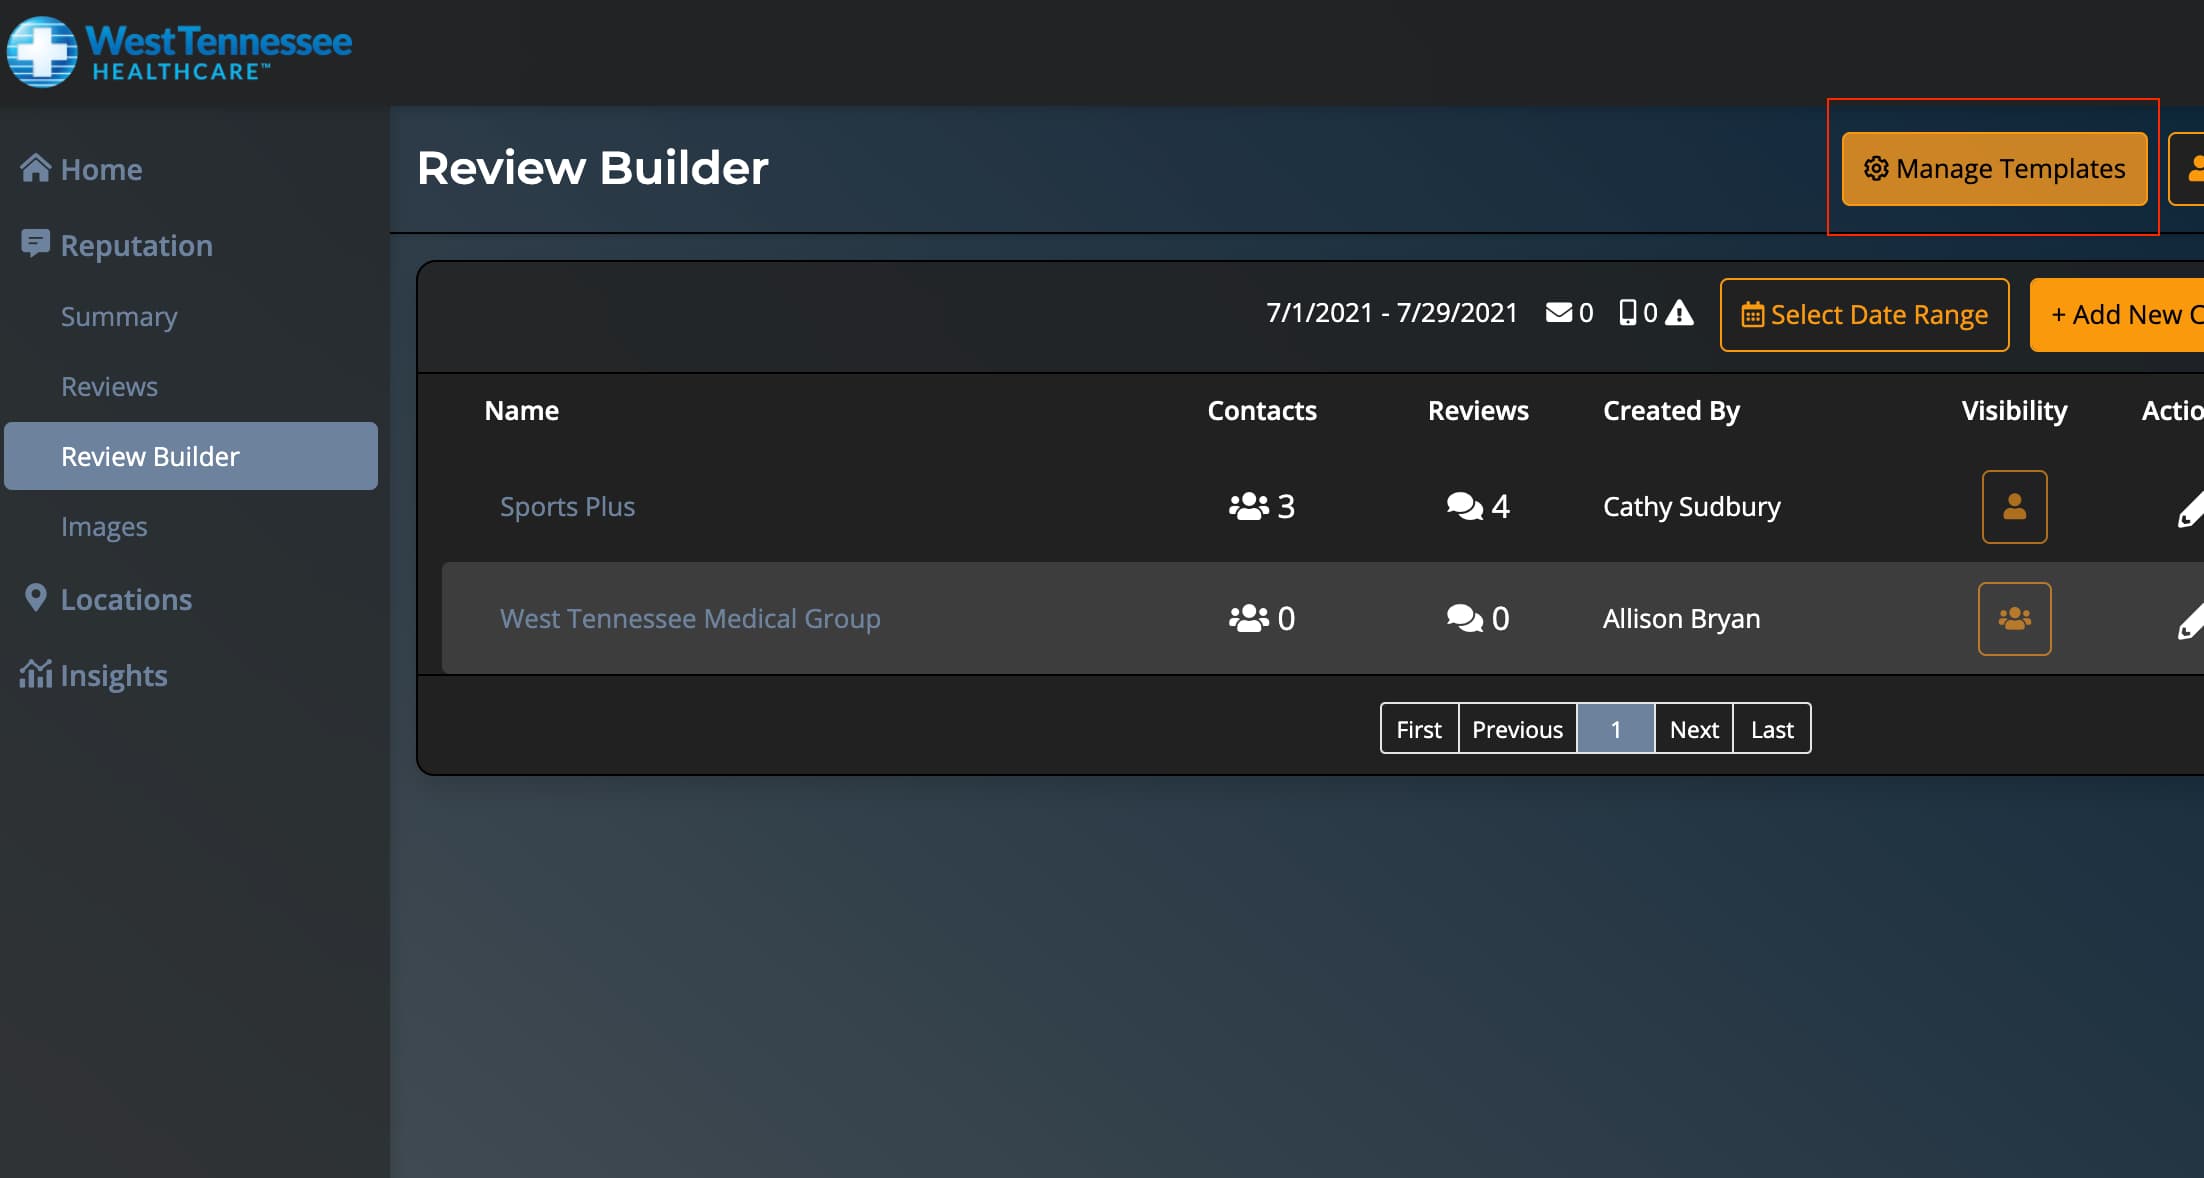Viewport: 2204px width, 1178px height.
Task: Click the Review Builder page heading
Action: point(592,168)
